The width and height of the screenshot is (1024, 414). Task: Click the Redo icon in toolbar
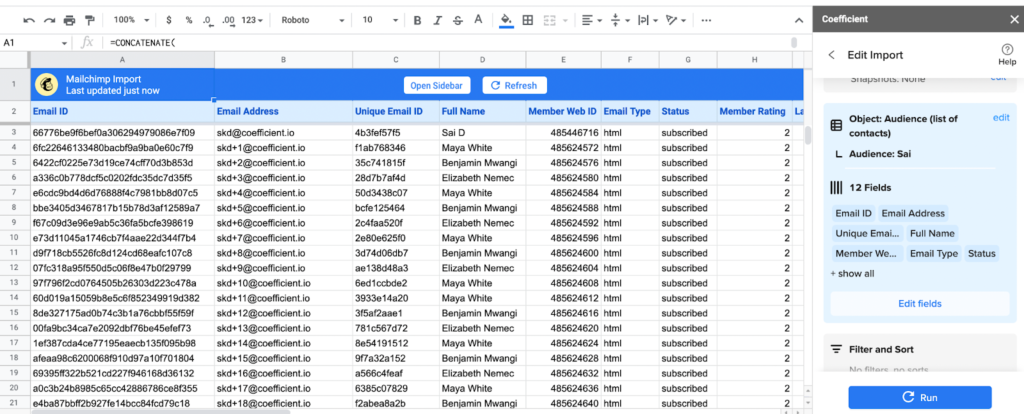(x=49, y=20)
